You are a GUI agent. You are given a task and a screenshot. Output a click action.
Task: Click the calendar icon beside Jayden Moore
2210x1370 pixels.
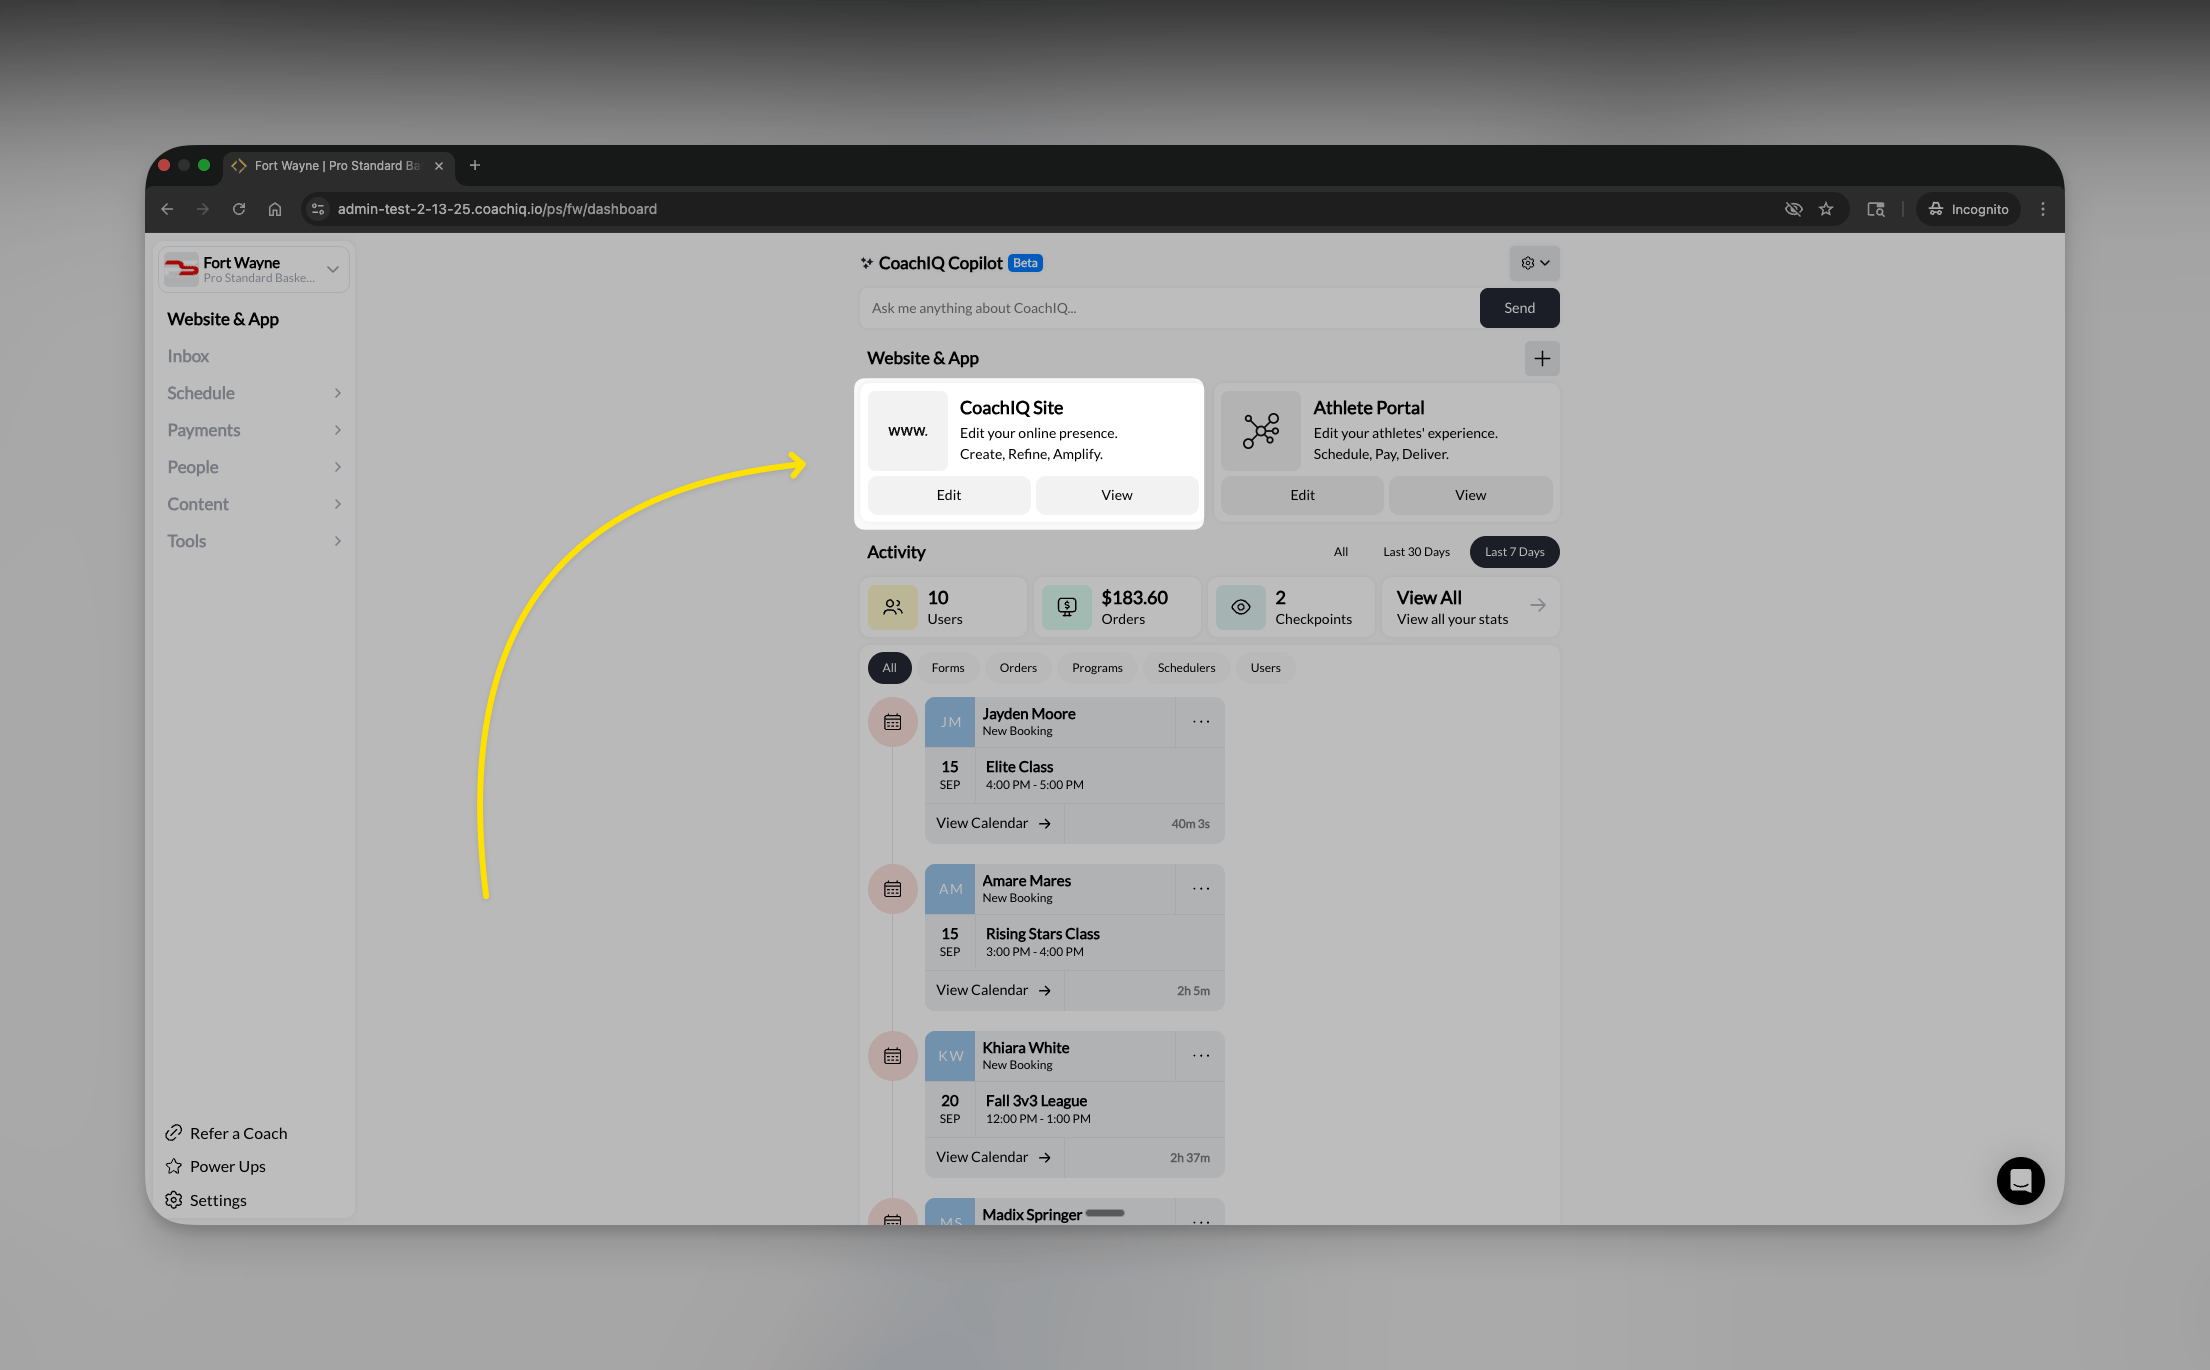[893, 722]
